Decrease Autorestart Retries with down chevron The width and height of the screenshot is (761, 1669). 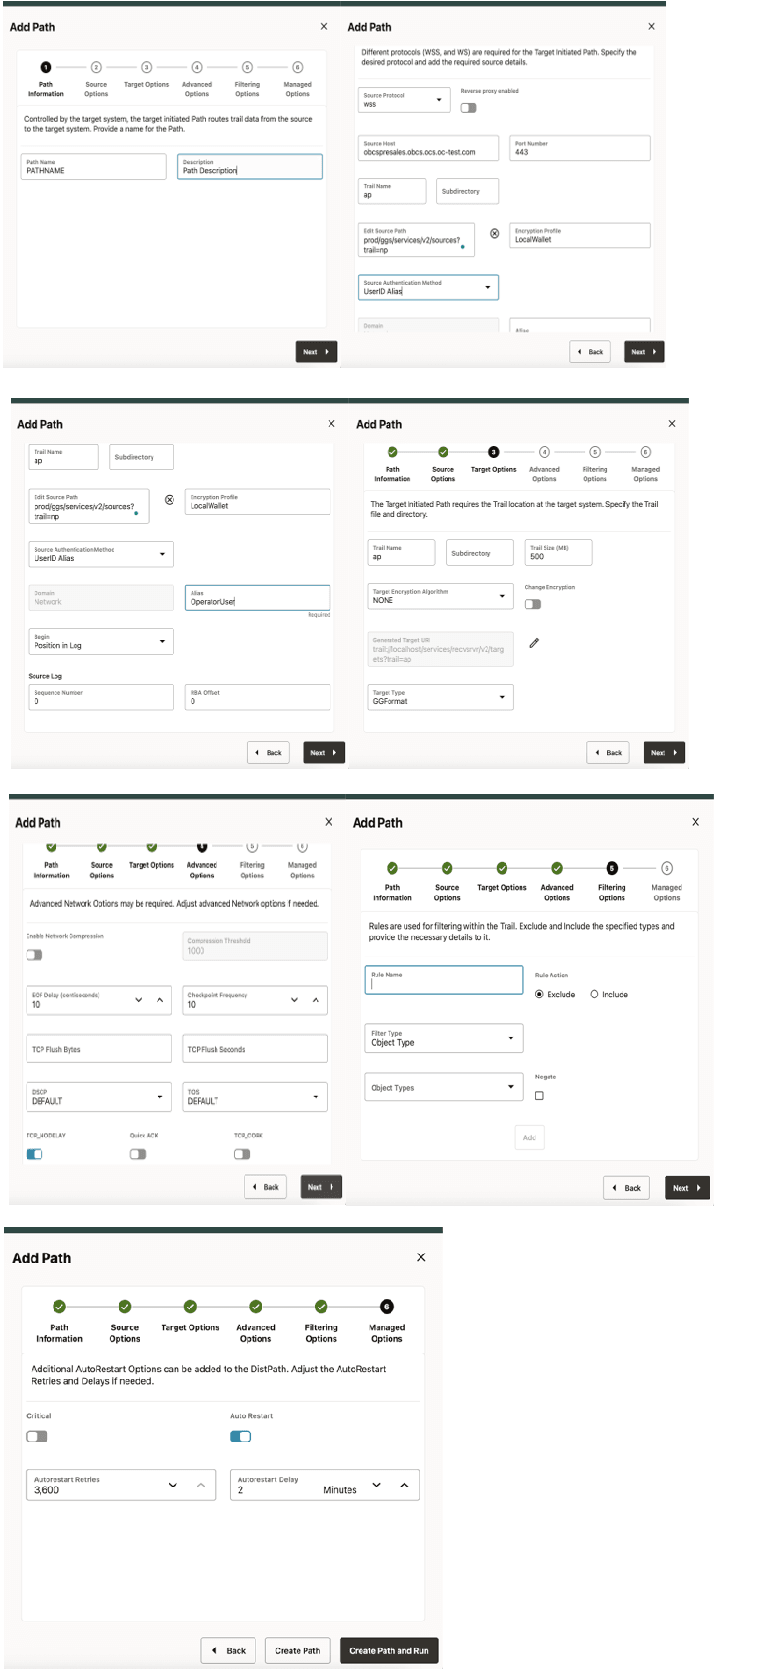coord(173,1485)
